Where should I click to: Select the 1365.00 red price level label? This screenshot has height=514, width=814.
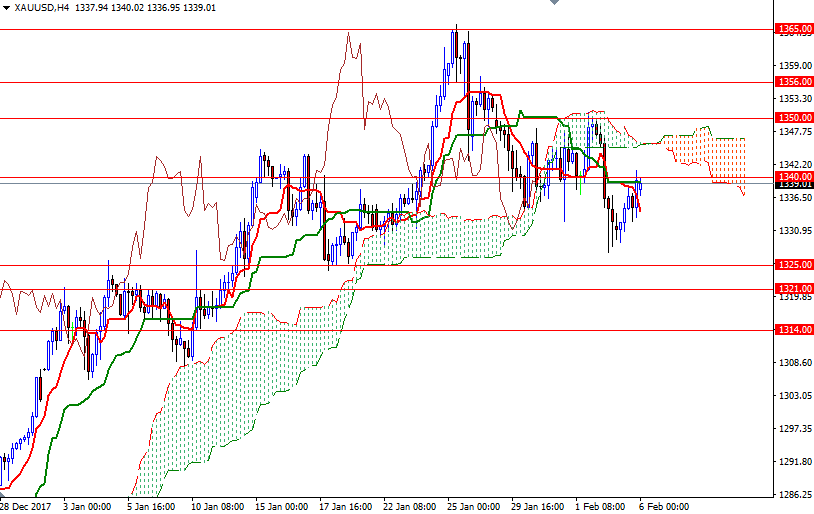click(x=793, y=30)
